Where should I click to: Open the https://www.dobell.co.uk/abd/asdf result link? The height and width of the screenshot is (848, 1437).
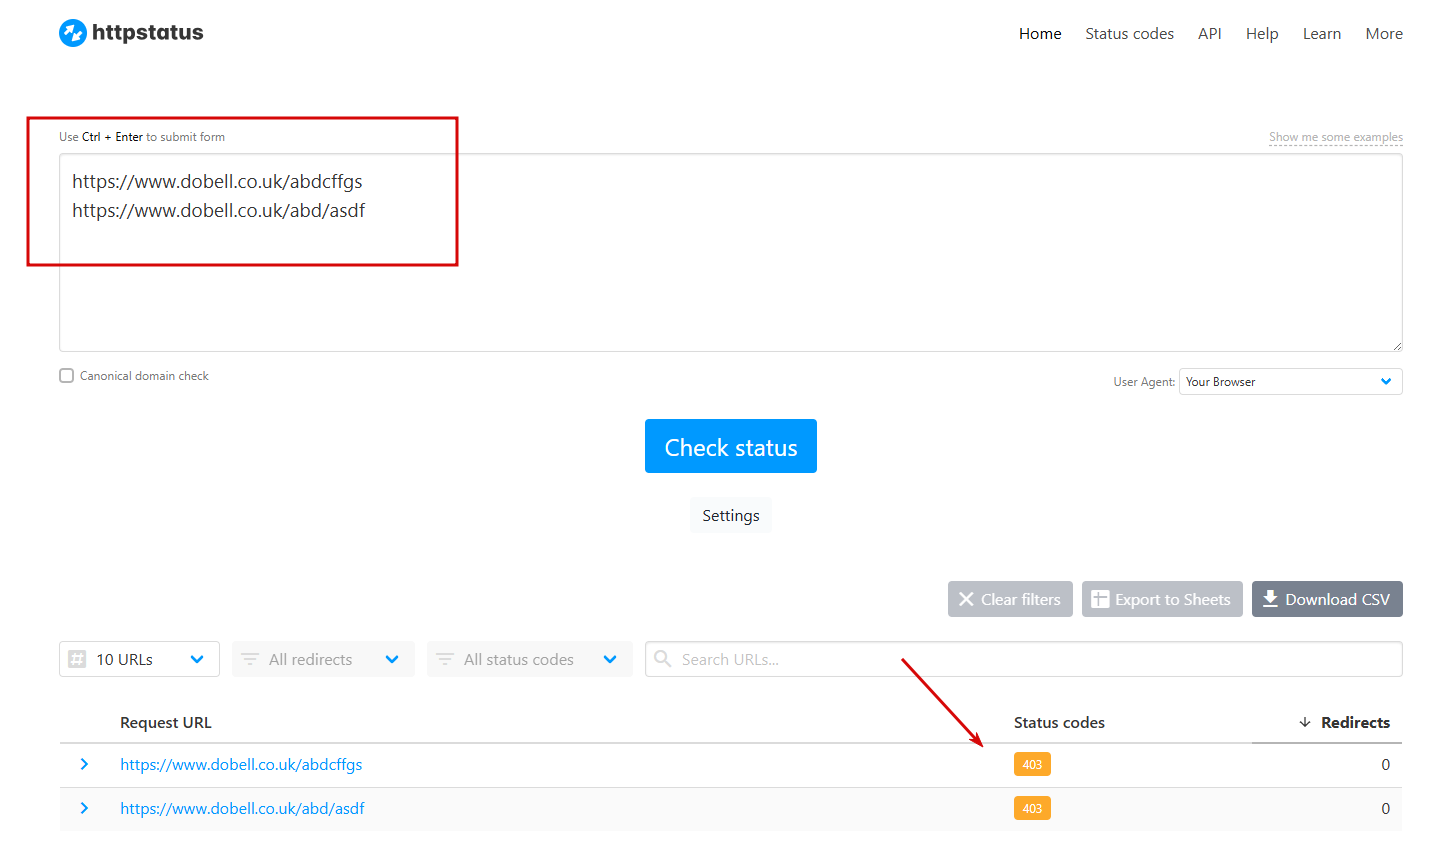242,809
